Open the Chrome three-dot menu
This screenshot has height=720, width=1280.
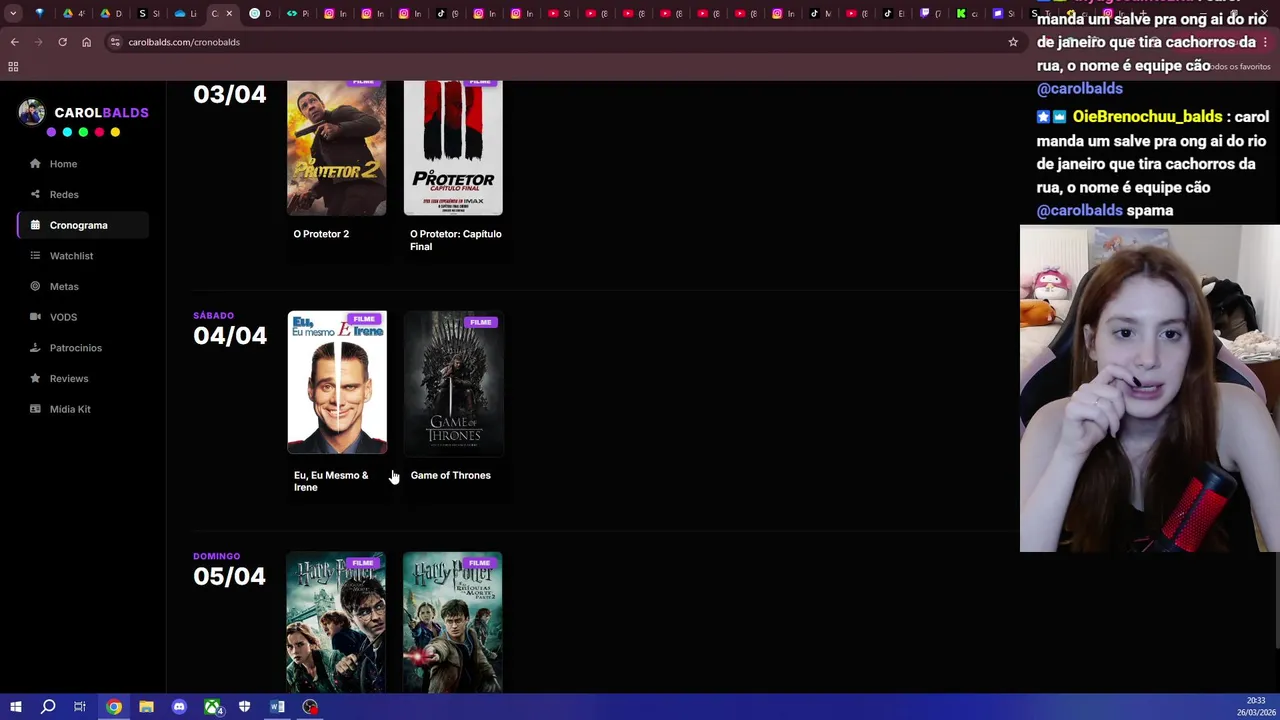(x=1265, y=42)
